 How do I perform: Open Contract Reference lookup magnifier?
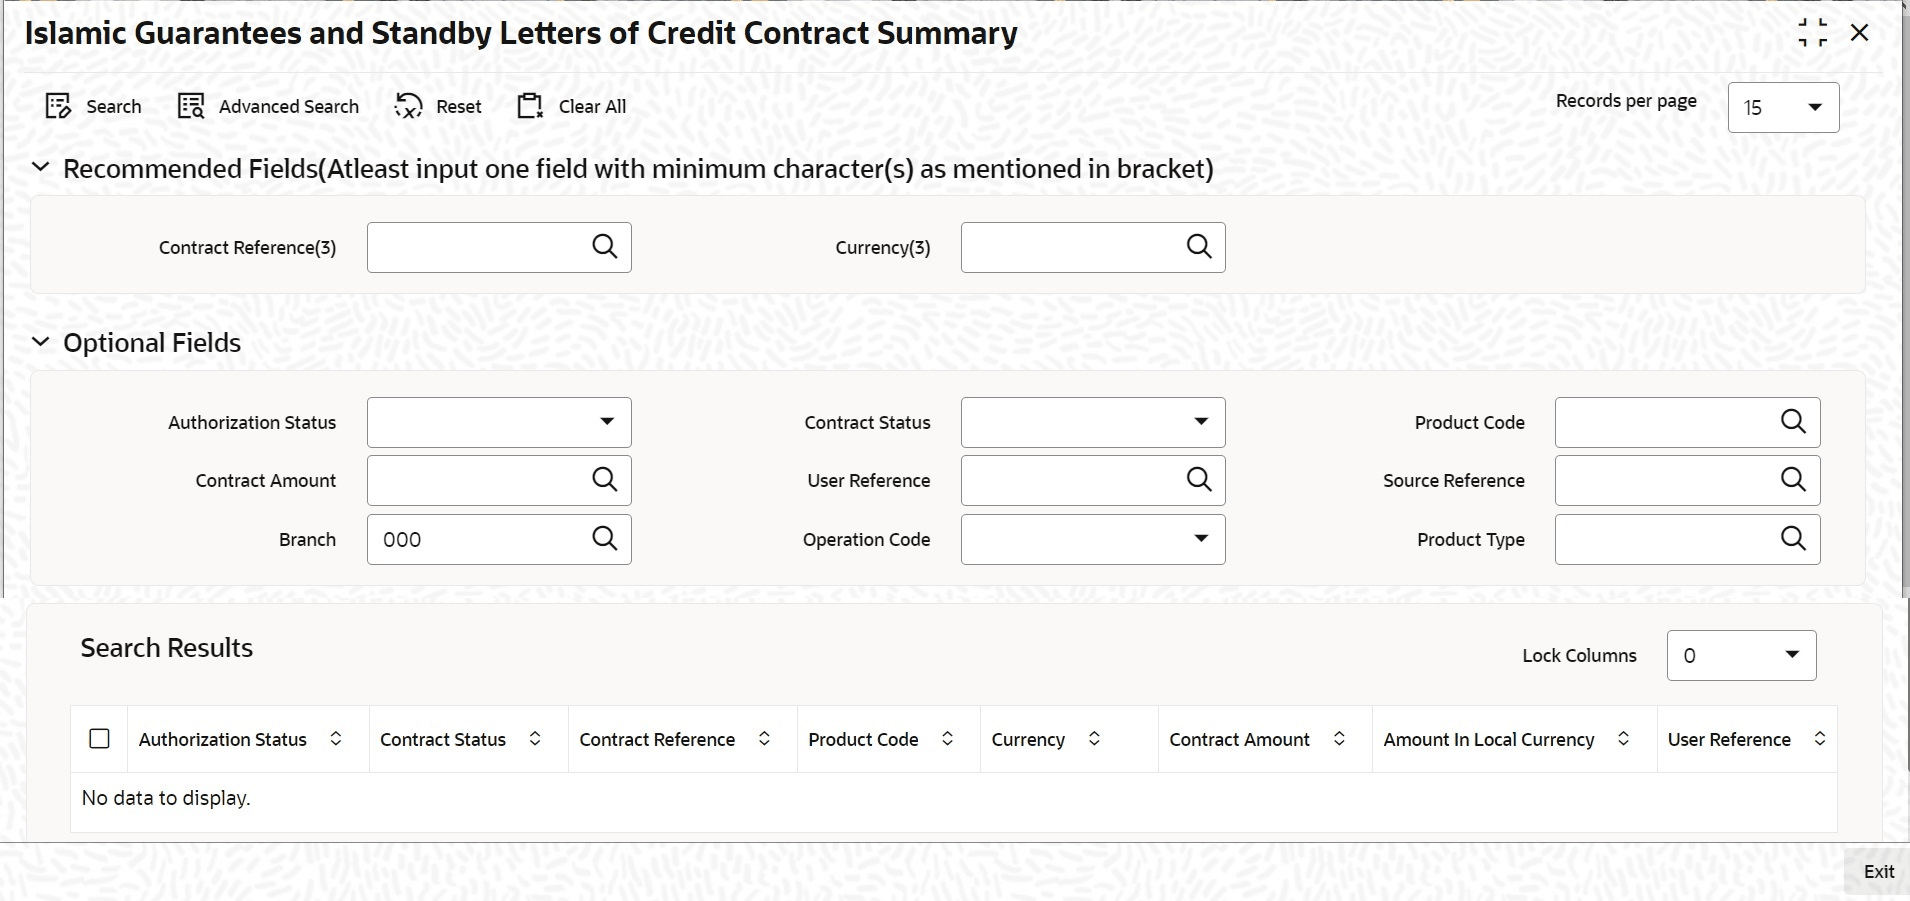click(x=605, y=247)
